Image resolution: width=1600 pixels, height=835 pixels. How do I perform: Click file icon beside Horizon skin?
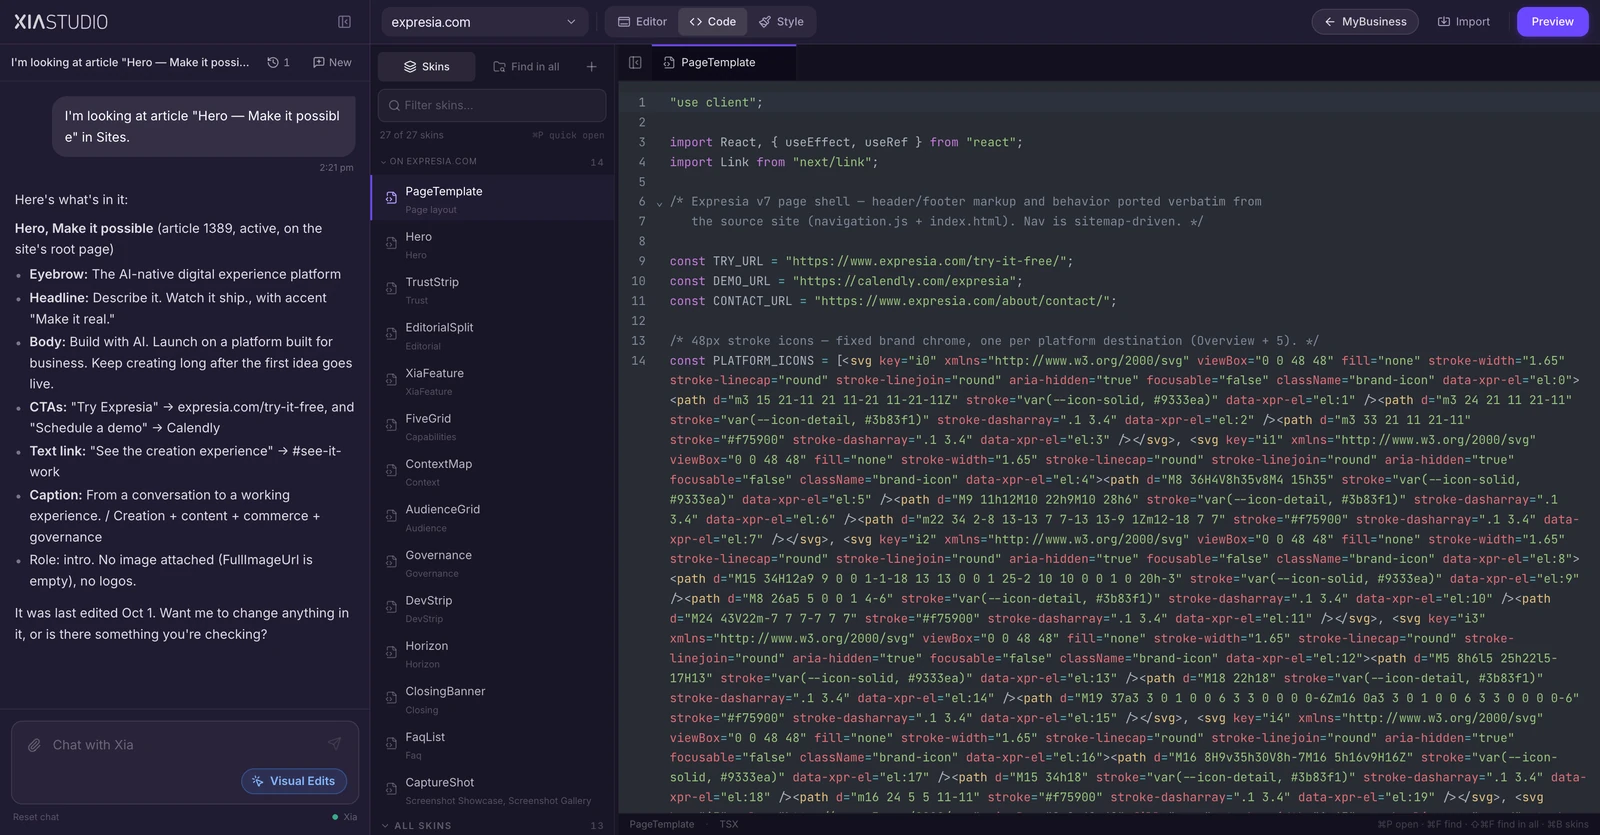point(391,652)
